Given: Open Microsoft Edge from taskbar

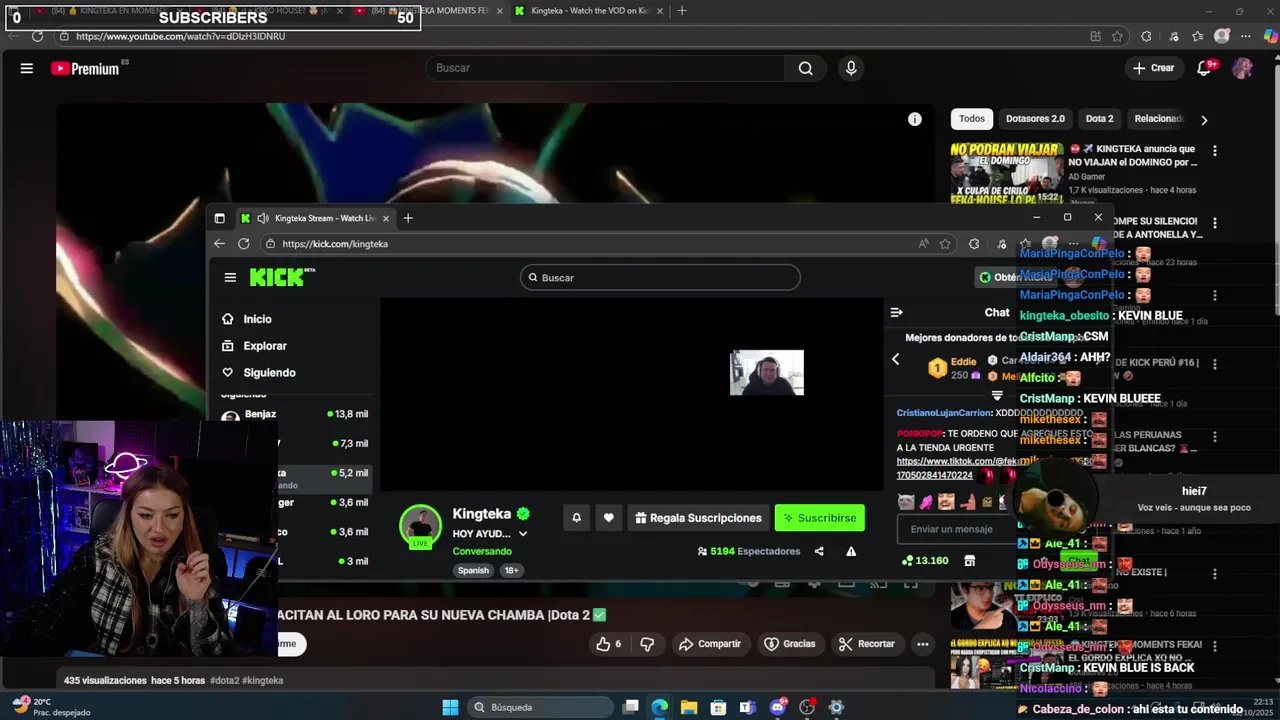Looking at the screenshot, I should coord(660,707).
